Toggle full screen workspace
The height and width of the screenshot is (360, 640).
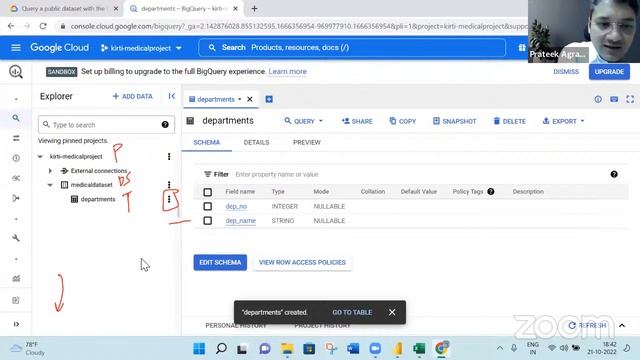pos(630,99)
